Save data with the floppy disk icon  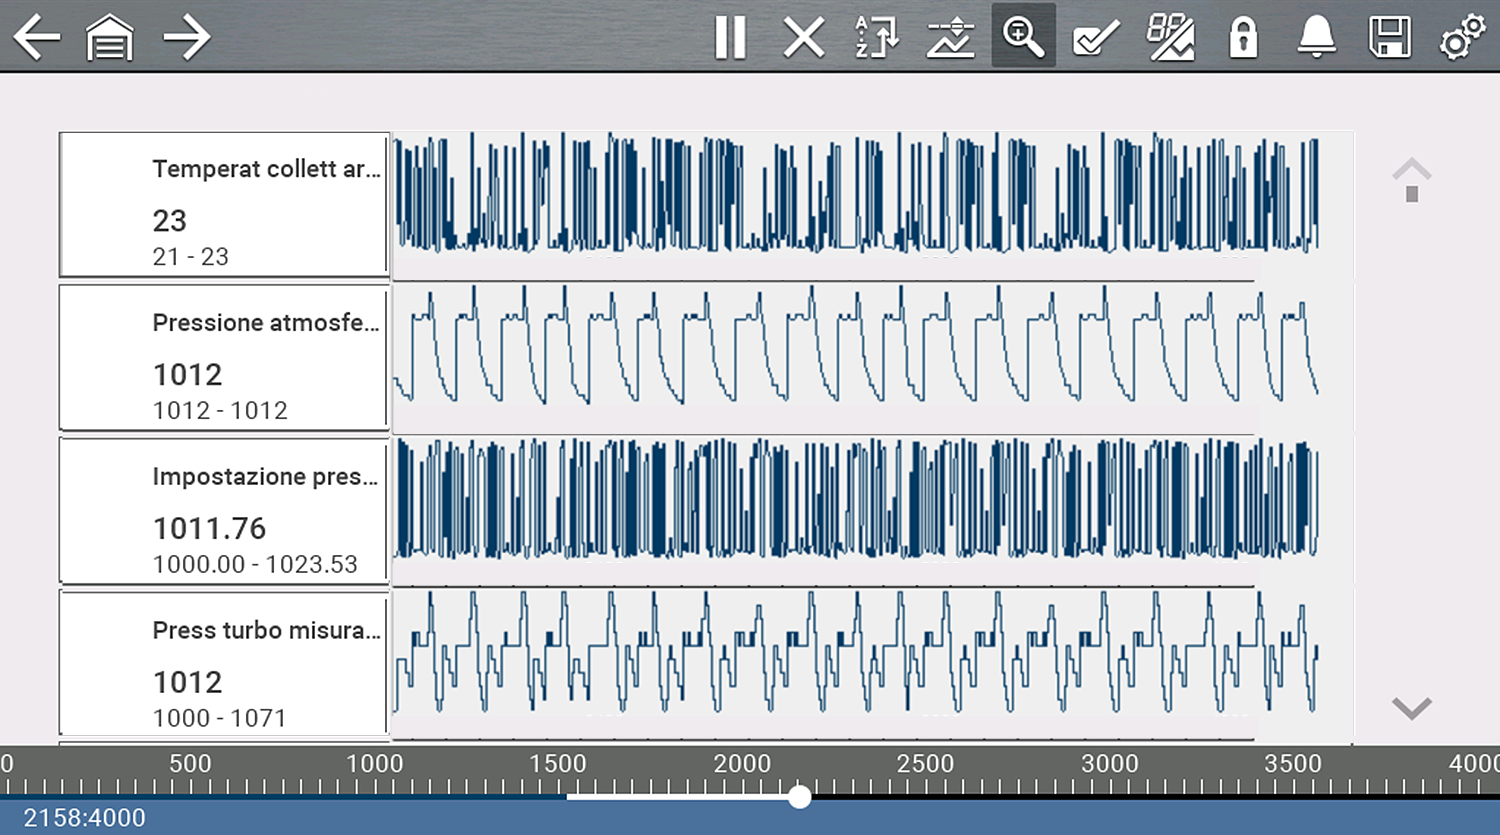click(1389, 38)
